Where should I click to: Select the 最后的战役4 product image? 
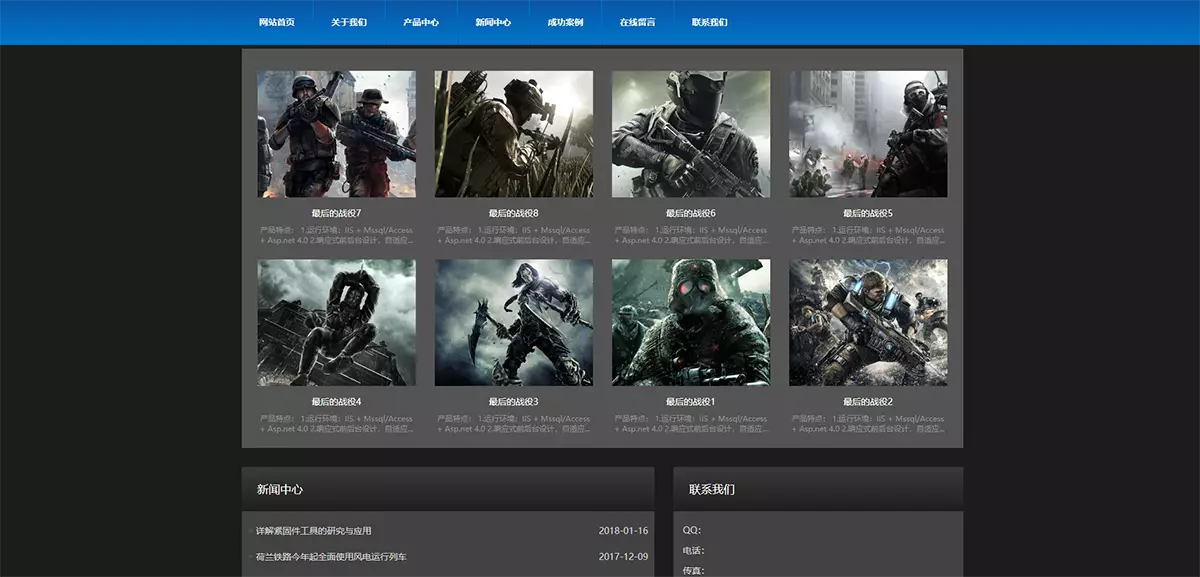336,323
